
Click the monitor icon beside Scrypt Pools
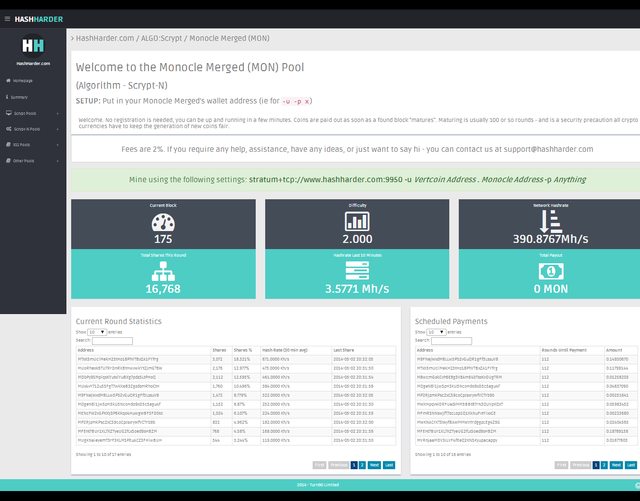9,113
